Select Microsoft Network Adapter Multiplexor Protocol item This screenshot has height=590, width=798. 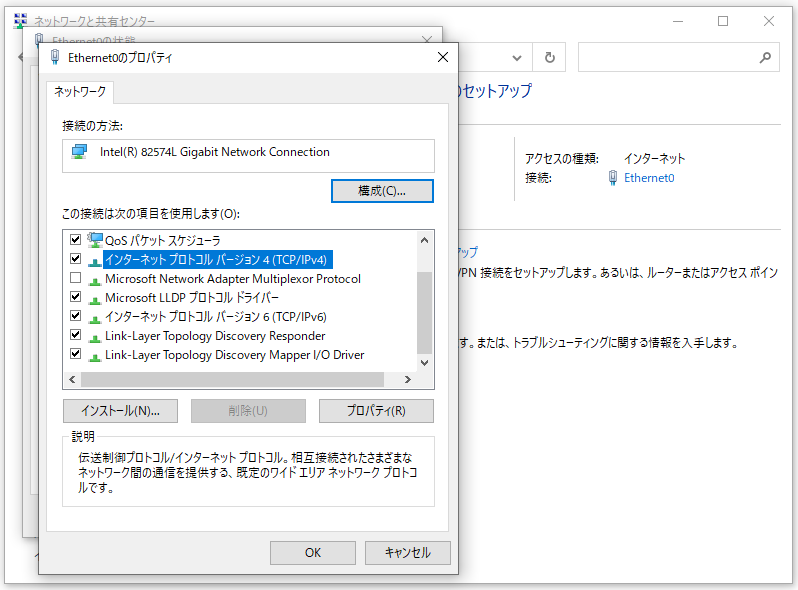[x=233, y=279]
